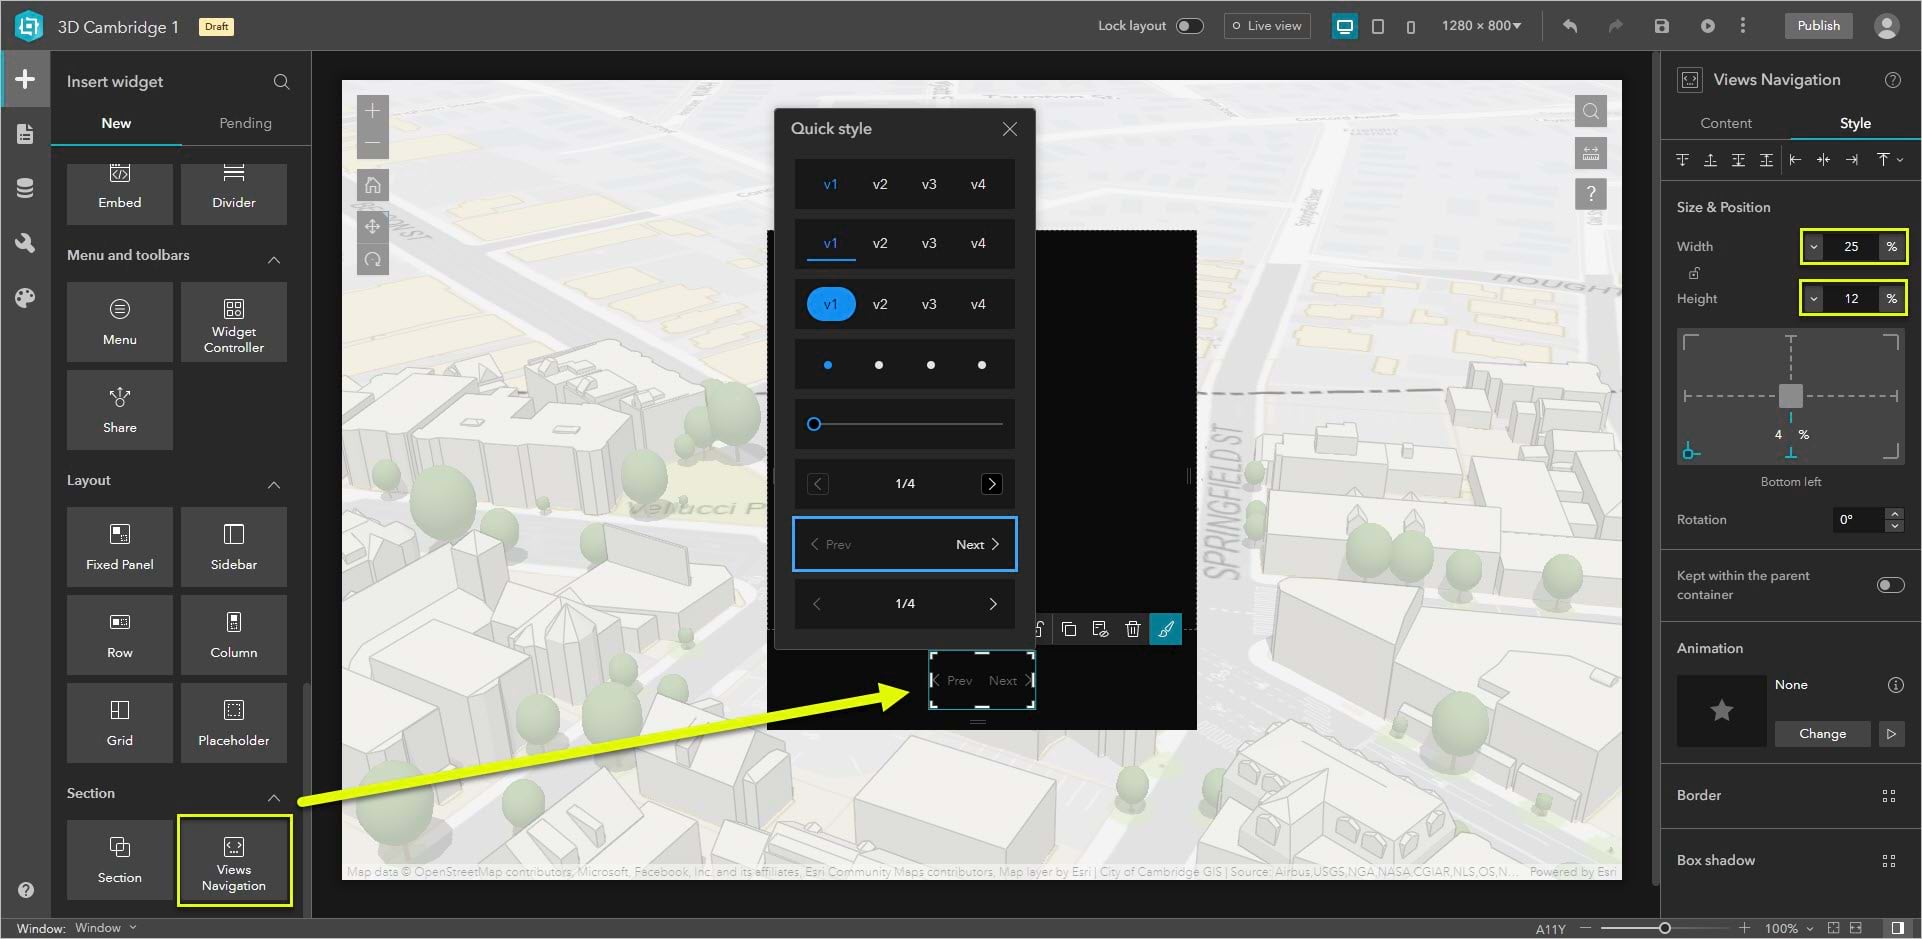Open the Theme panel from the left sidebar
Screen dimensions: 1922x939
pos(24,298)
